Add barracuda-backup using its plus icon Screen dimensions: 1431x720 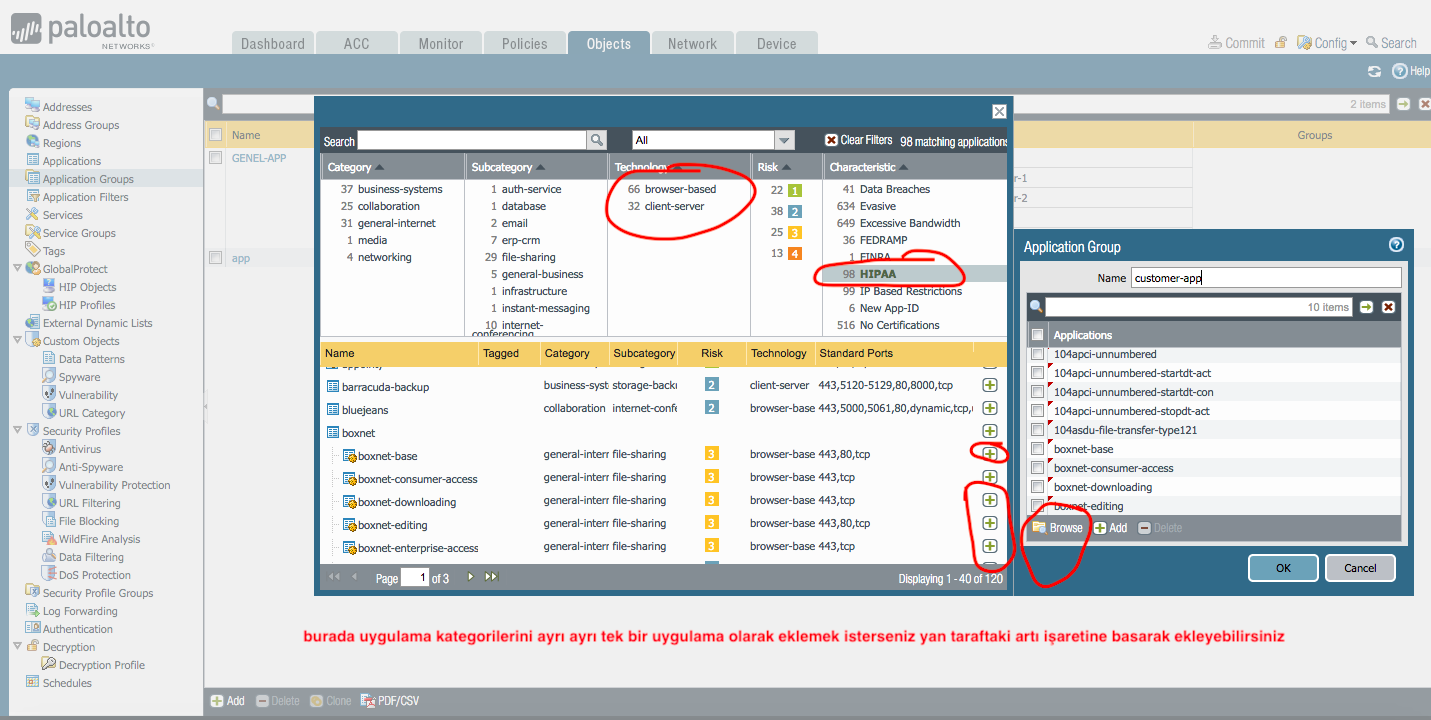click(989, 385)
